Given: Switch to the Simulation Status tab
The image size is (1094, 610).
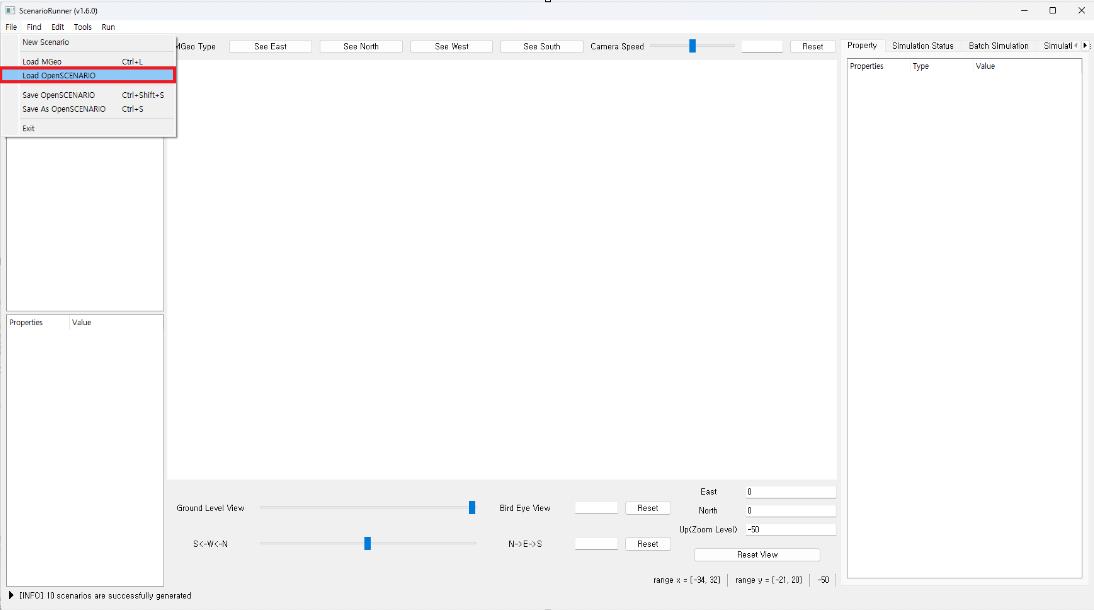Looking at the screenshot, I should (x=922, y=46).
